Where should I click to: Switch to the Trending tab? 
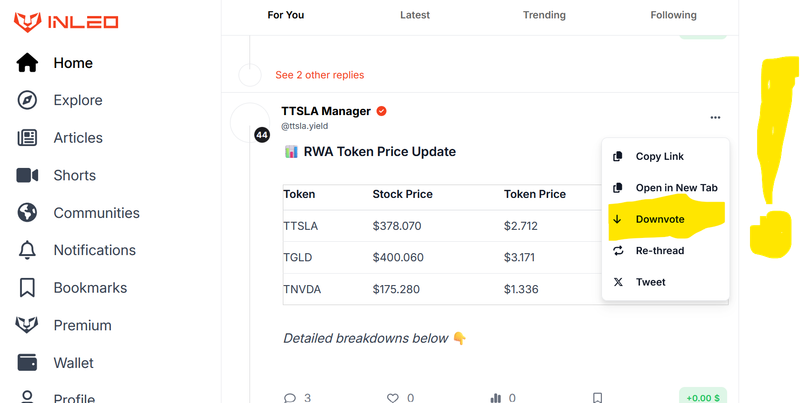544,15
